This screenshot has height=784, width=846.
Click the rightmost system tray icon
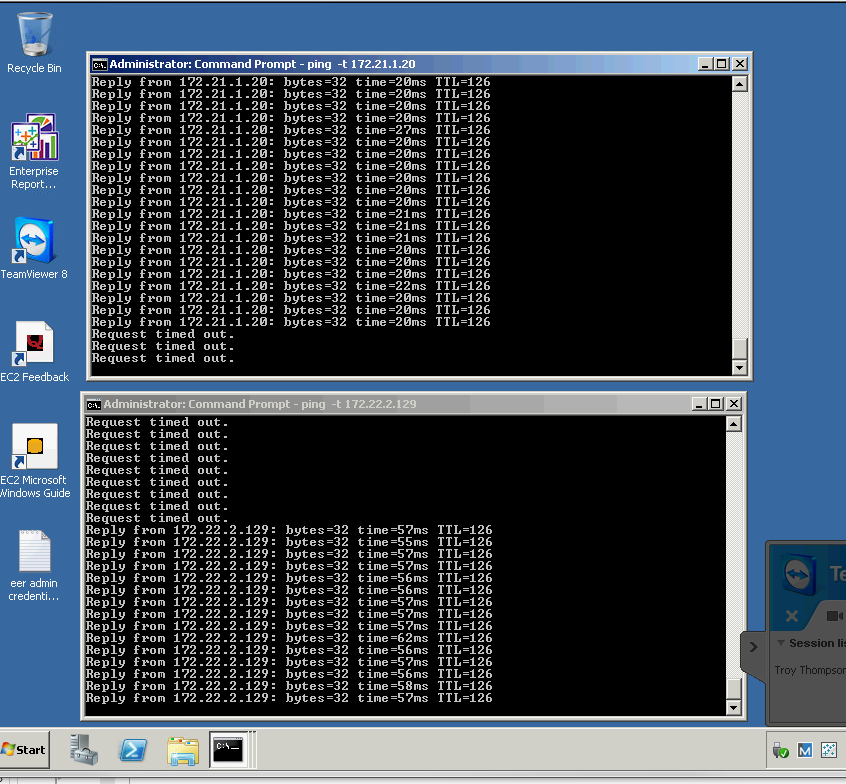(828, 750)
